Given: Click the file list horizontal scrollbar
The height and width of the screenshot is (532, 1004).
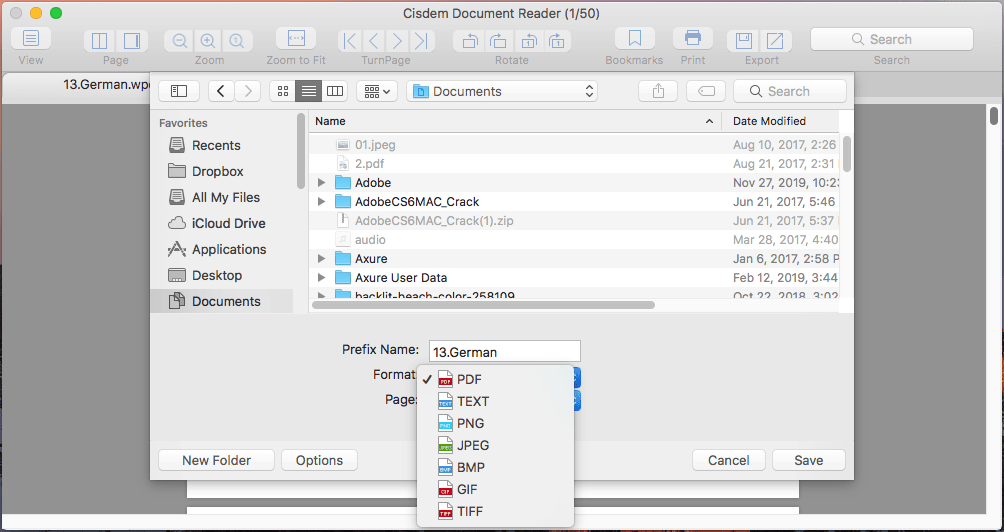Looking at the screenshot, I should pyautogui.click(x=483, y=305).
